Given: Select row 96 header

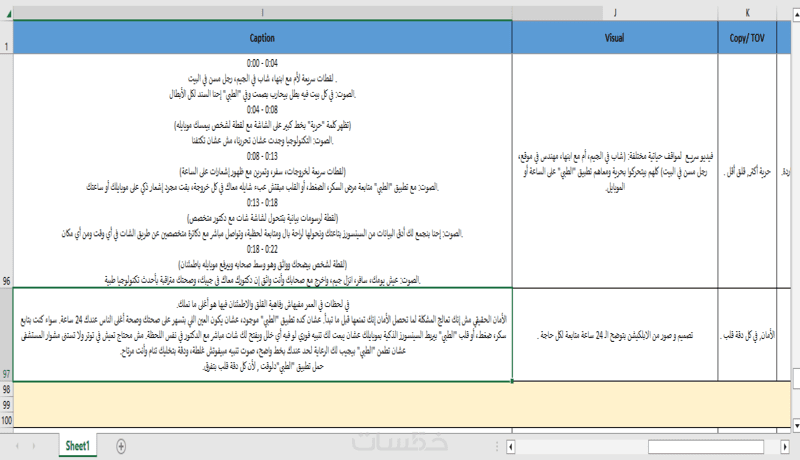Looking at the screenshot, I should tap(6, 171).
